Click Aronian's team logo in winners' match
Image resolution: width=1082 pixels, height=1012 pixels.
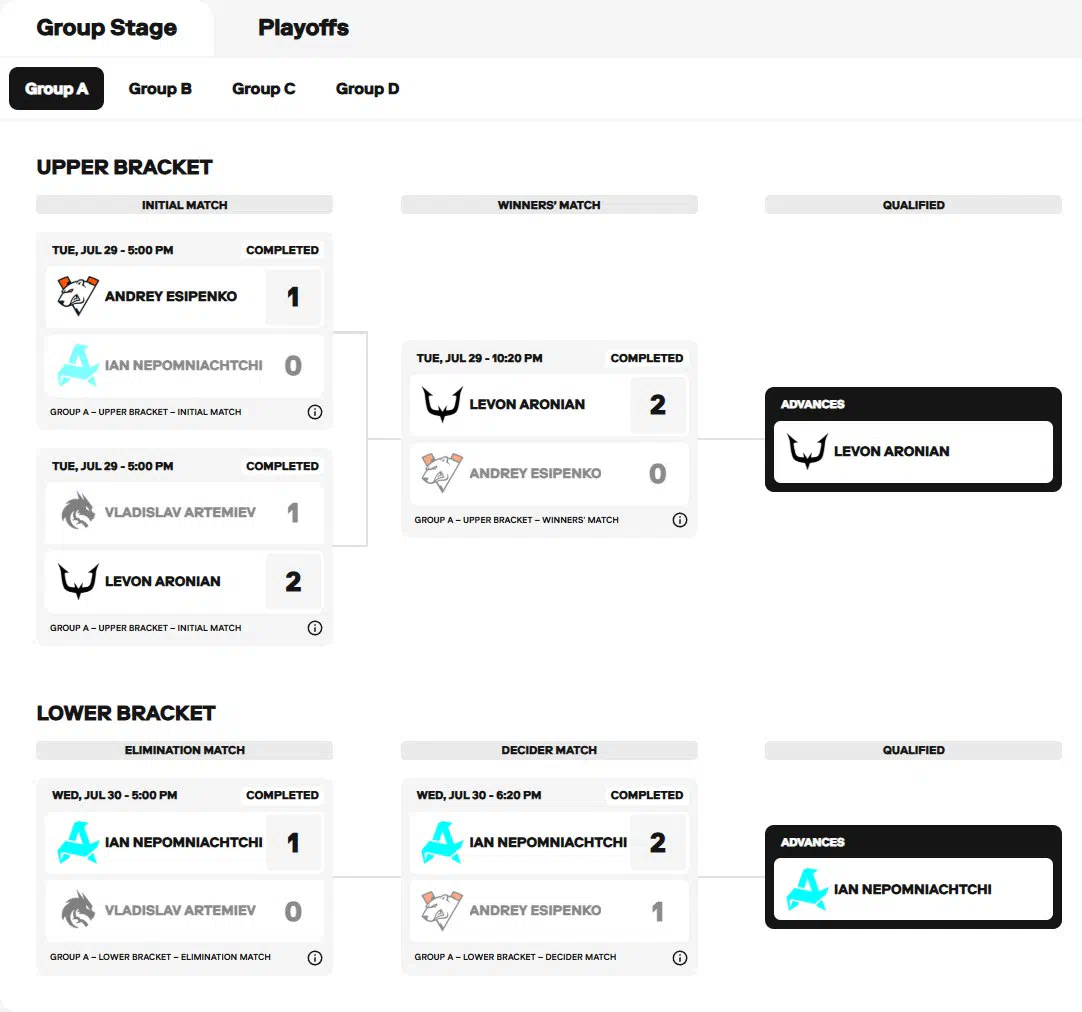point(442,404)
